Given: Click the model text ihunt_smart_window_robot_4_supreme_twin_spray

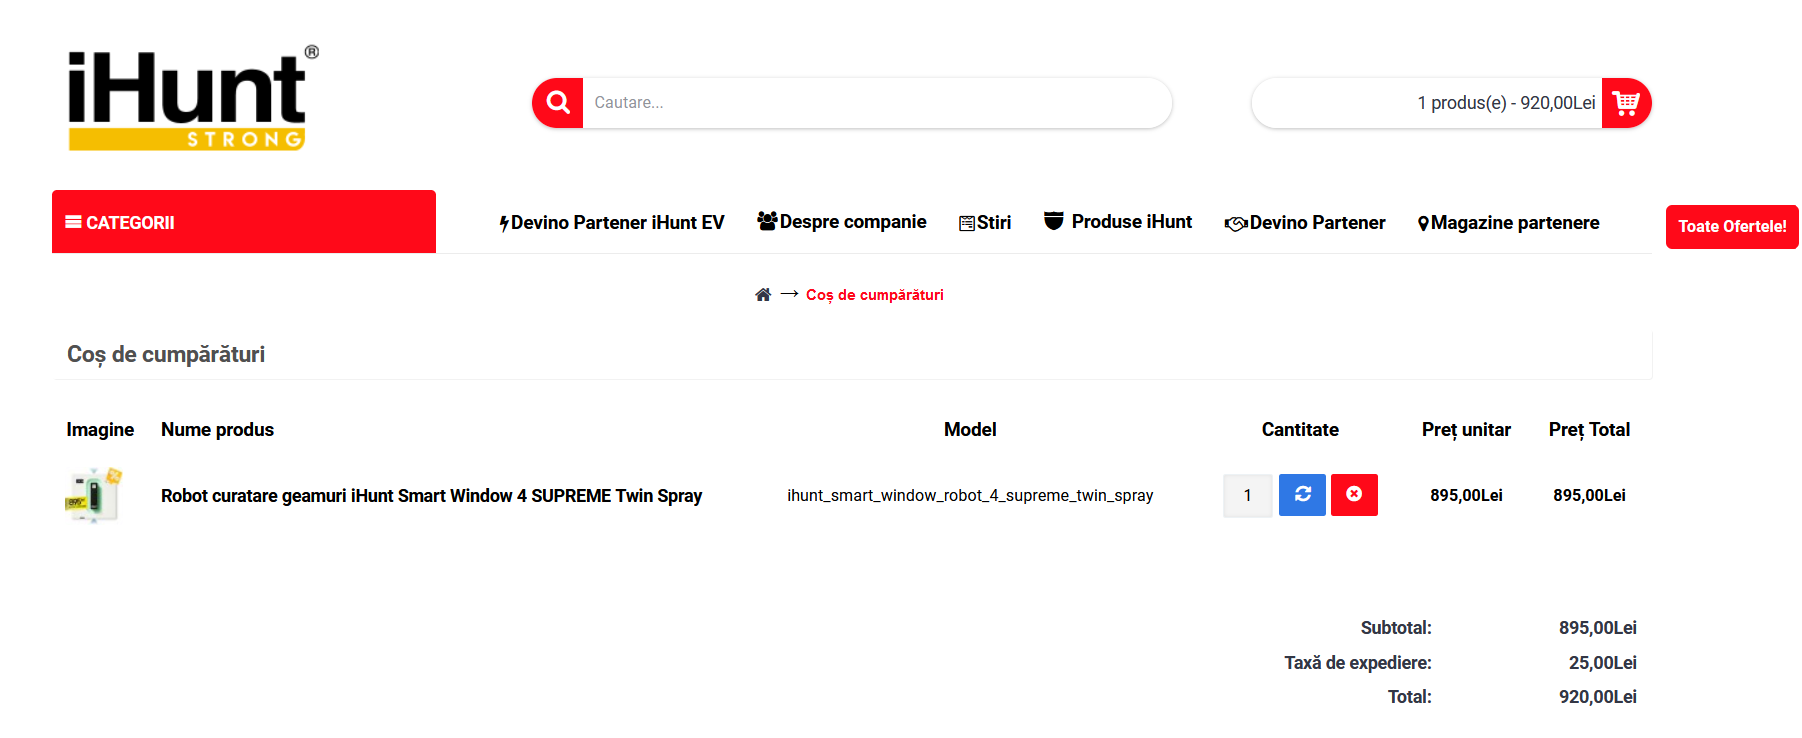Looking at the screenshot, I should click(970, 496).
